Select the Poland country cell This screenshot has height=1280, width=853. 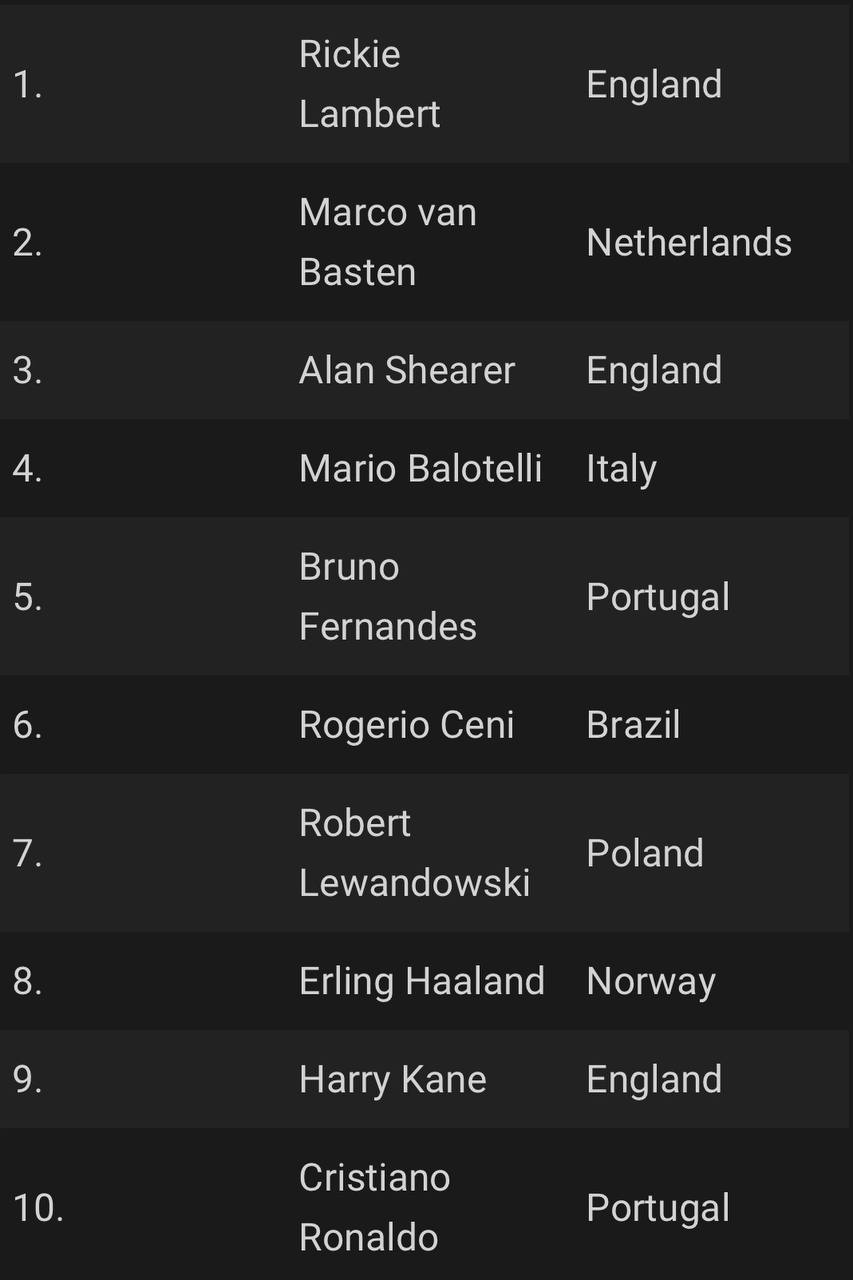click(x=645, y=853)
